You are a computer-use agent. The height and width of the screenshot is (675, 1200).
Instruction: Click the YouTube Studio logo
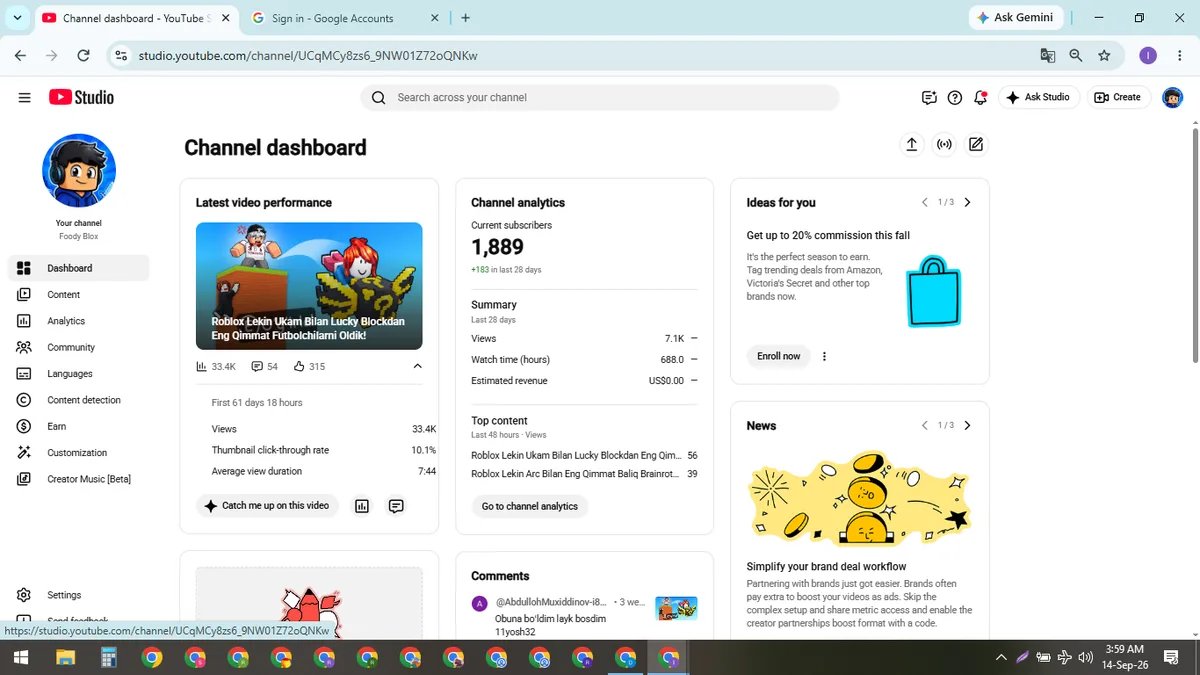[x=81, y=97]
